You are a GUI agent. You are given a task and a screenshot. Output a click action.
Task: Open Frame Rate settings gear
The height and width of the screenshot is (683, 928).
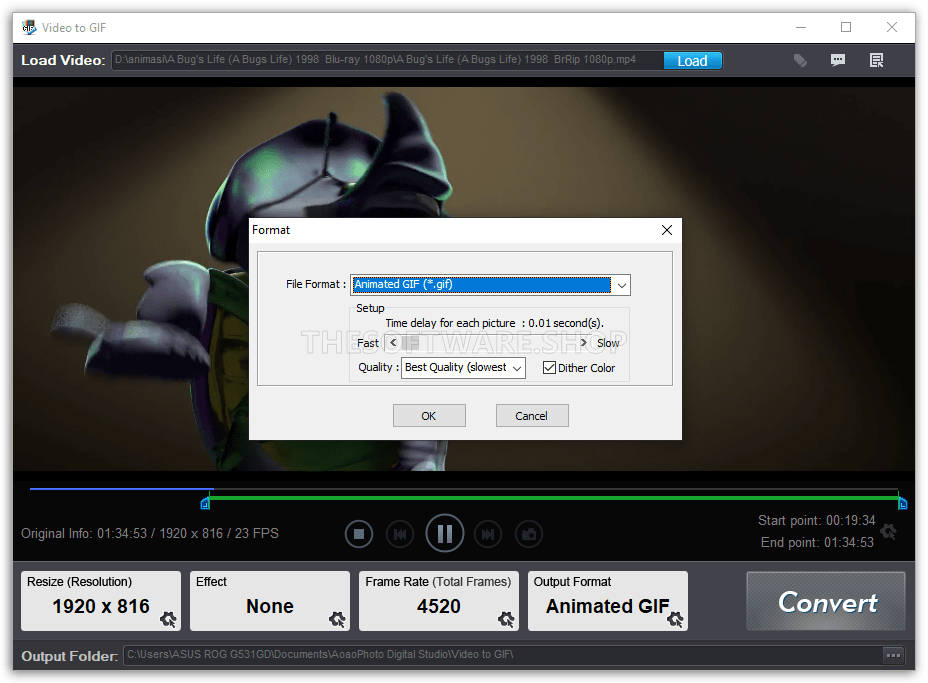pyautogui.click(x=506, y=620)
